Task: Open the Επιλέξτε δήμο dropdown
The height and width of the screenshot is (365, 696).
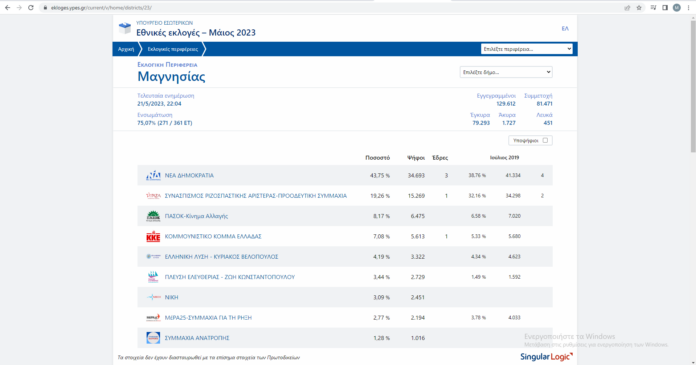Action: [x=506, y=72]
